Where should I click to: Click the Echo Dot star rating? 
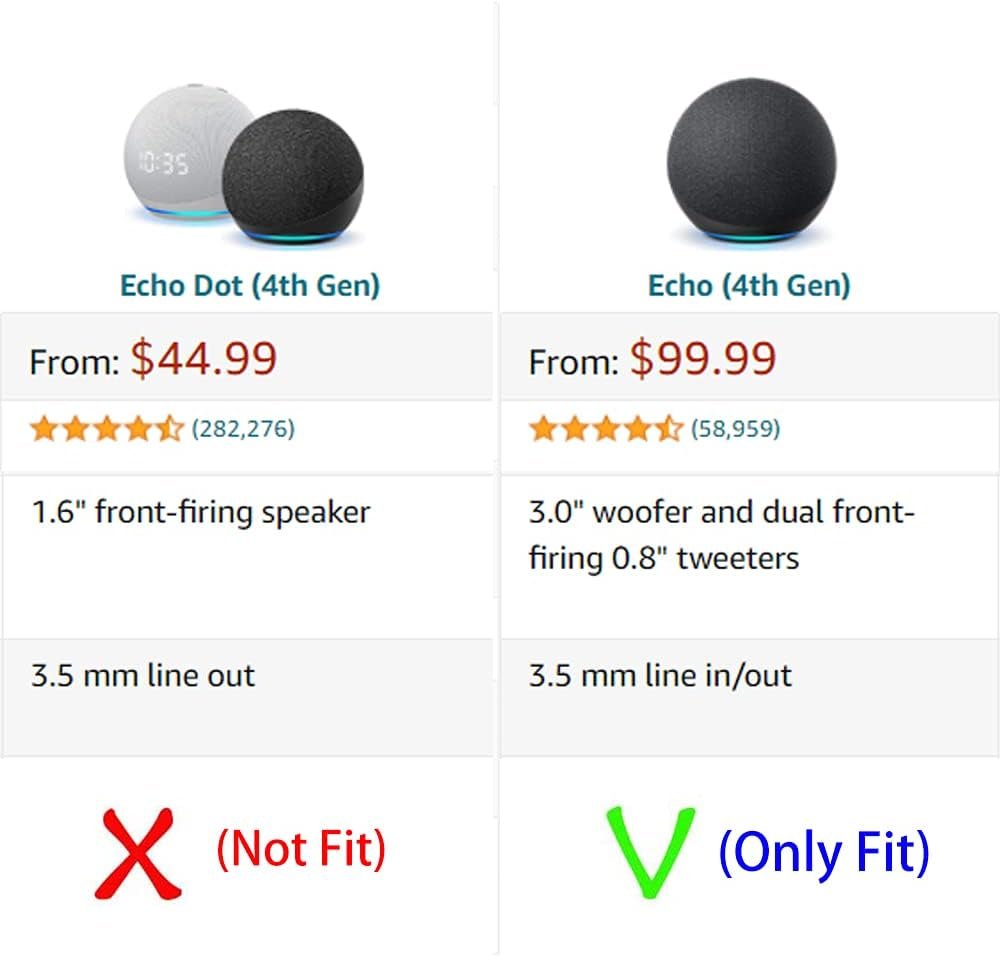[x=106, y=429]
